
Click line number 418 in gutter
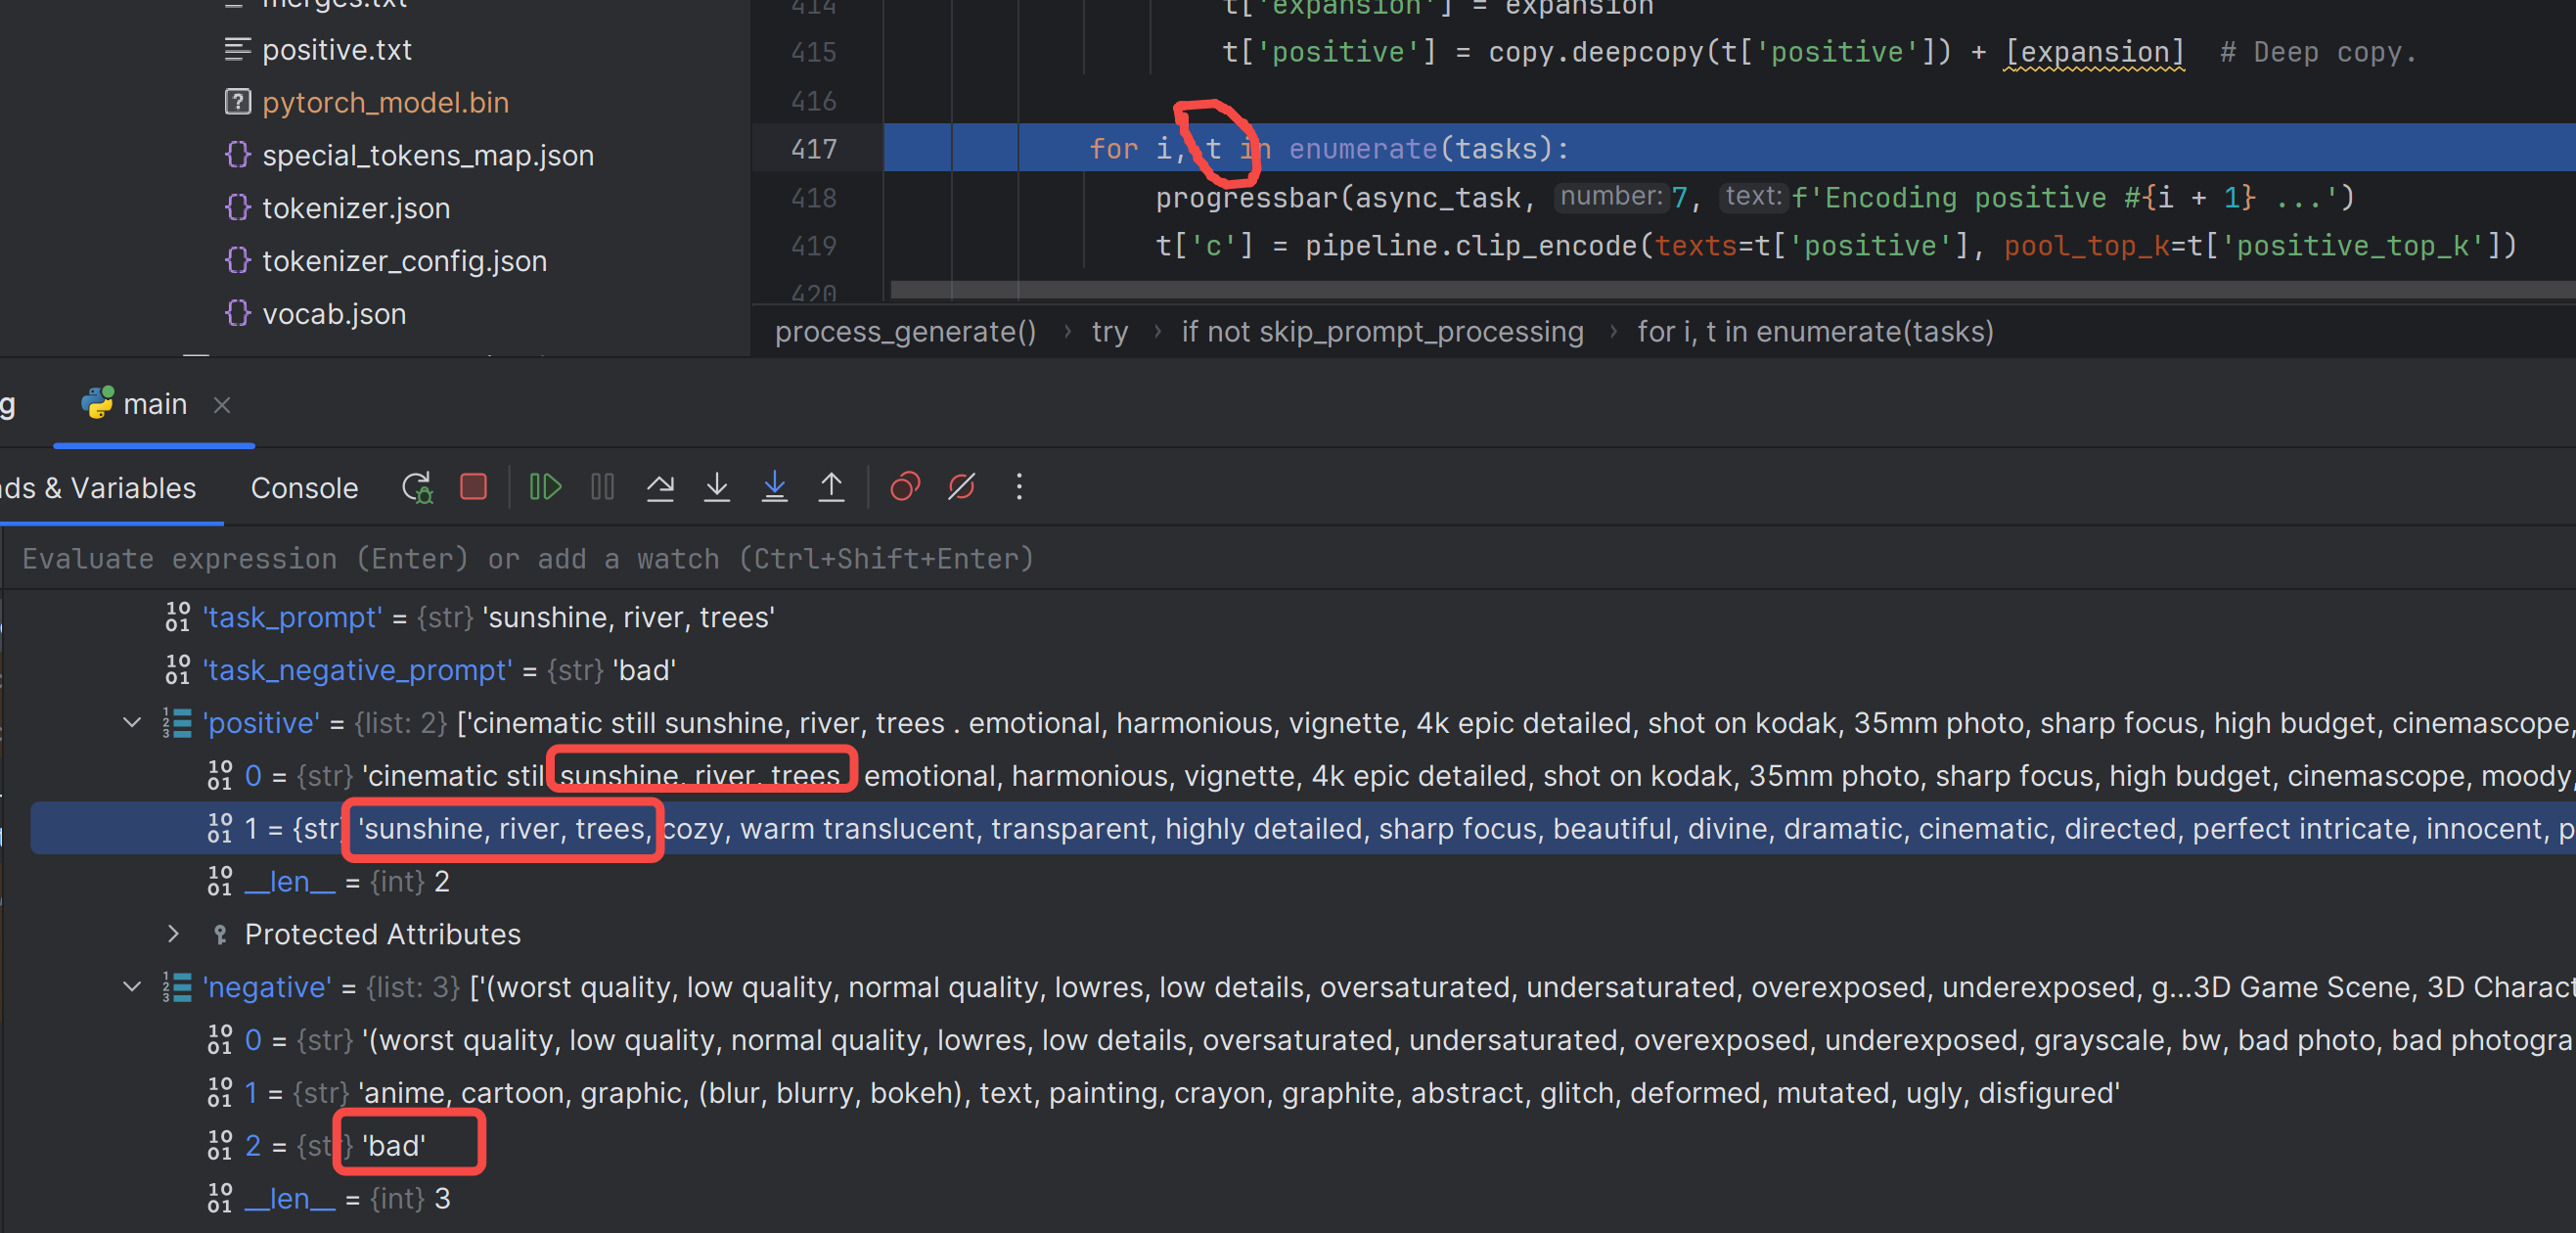pyautogui.click(x=813, y=198)
